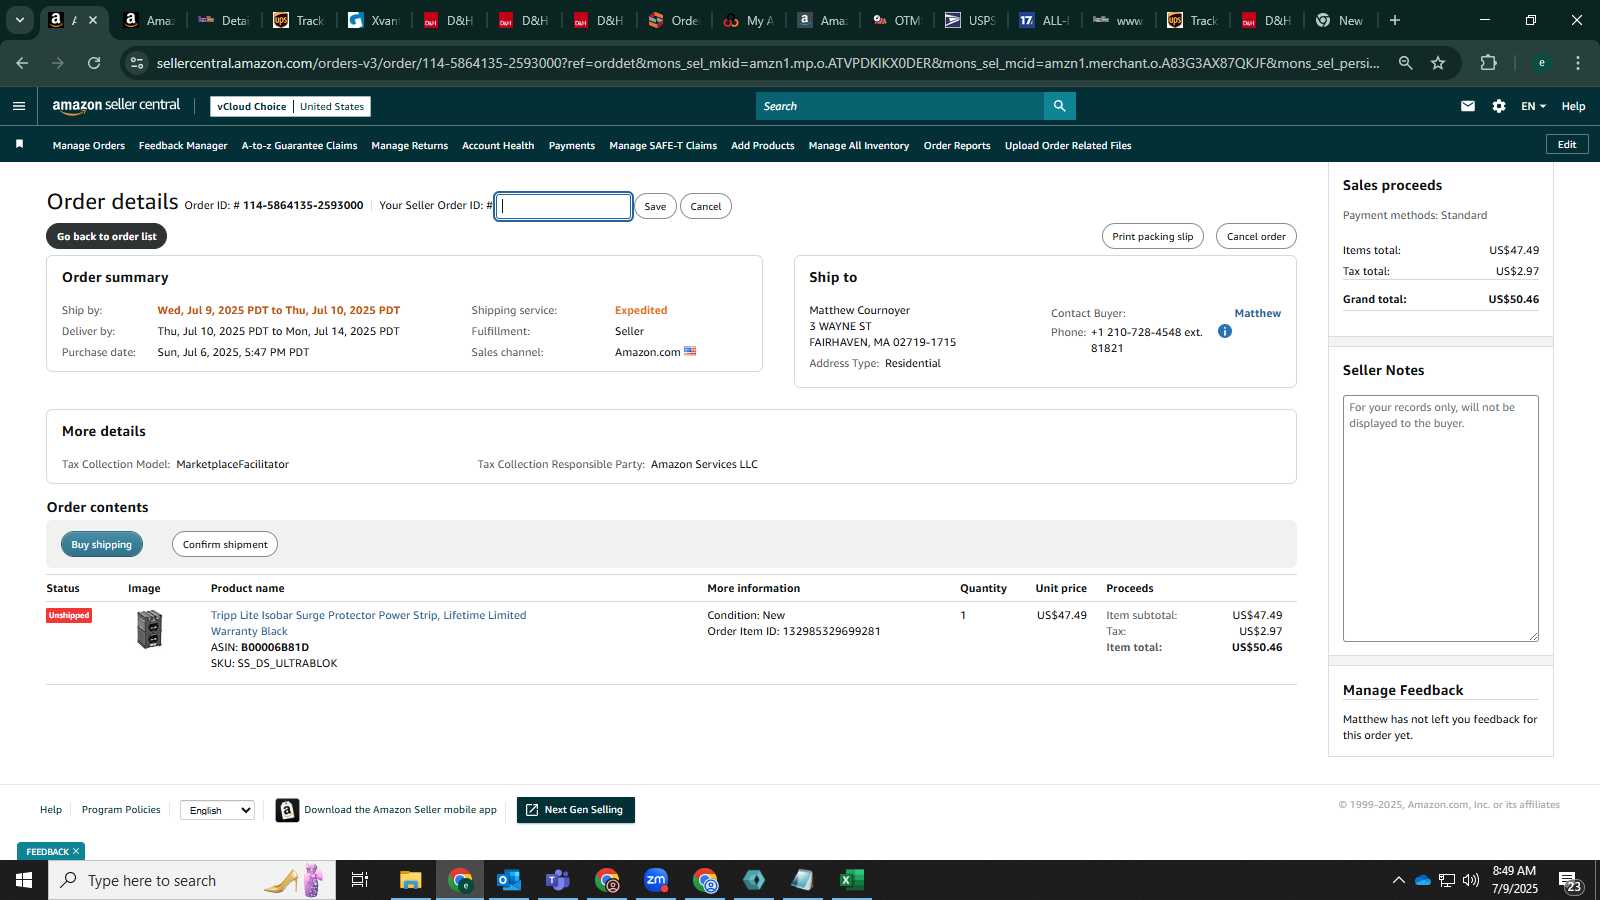Bookmark this page with star icon
This screenshot has height=900, width=1600.
[1438, 63]
